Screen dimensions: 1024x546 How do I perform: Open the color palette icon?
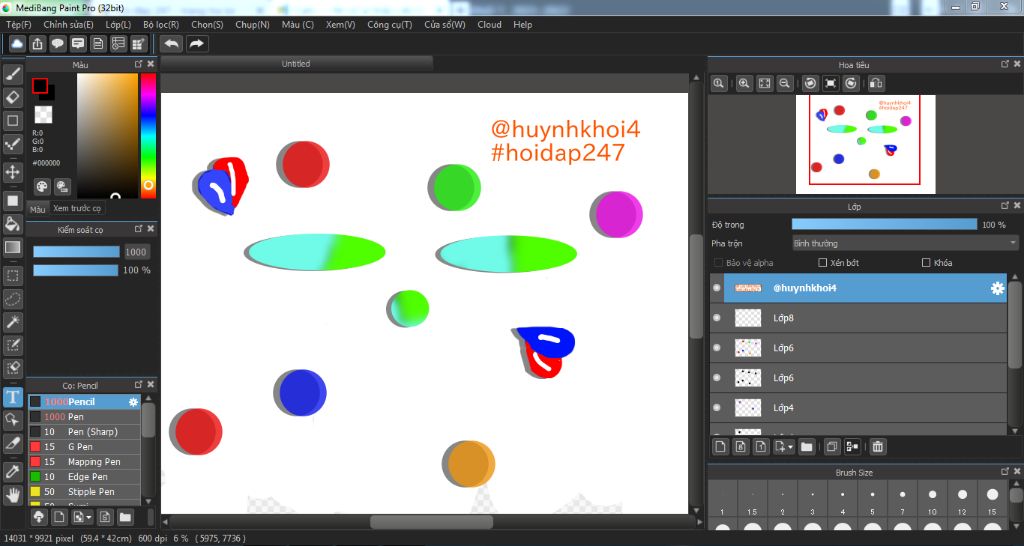pyautogui.click(x=42, y=187)
